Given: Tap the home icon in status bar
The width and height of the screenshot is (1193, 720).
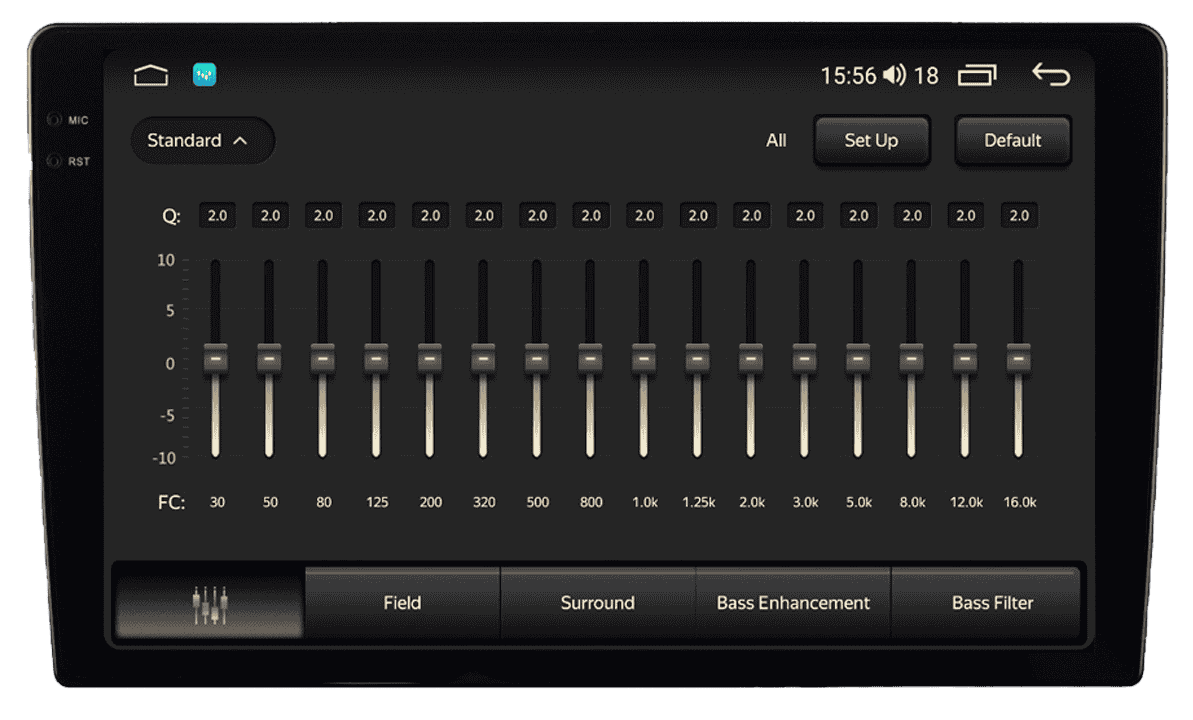Looking at the screenshot, I should (x=151, y=75).
